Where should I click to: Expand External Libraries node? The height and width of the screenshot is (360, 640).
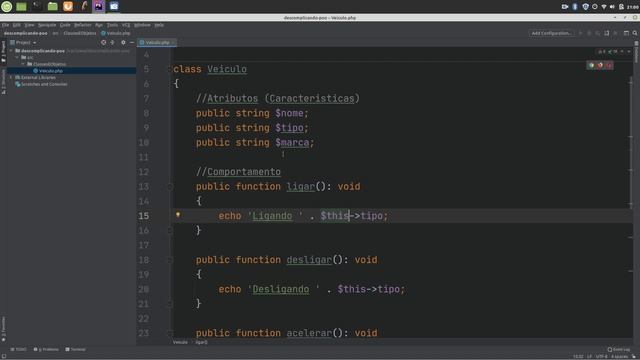pyautogui.click(x=11, y=78)
